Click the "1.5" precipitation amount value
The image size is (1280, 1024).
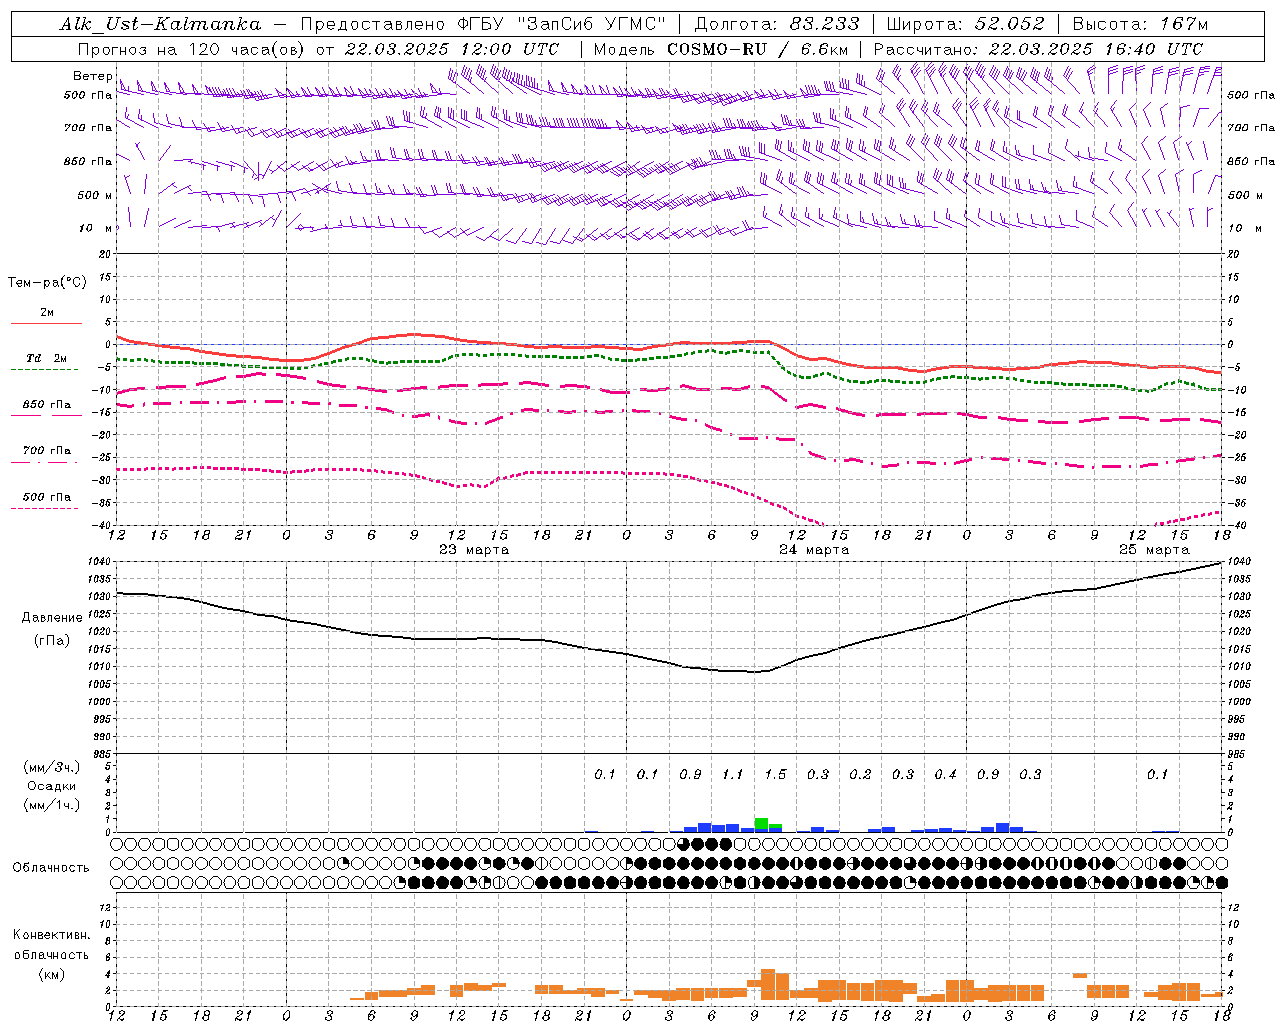[x=775, y=774]
